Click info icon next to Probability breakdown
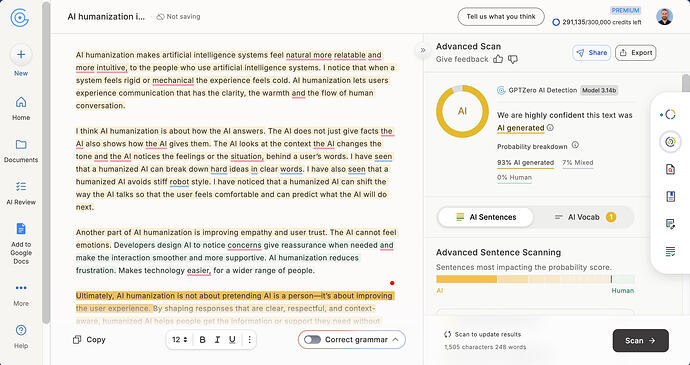 pyautogui.click(x=575, y=145)
